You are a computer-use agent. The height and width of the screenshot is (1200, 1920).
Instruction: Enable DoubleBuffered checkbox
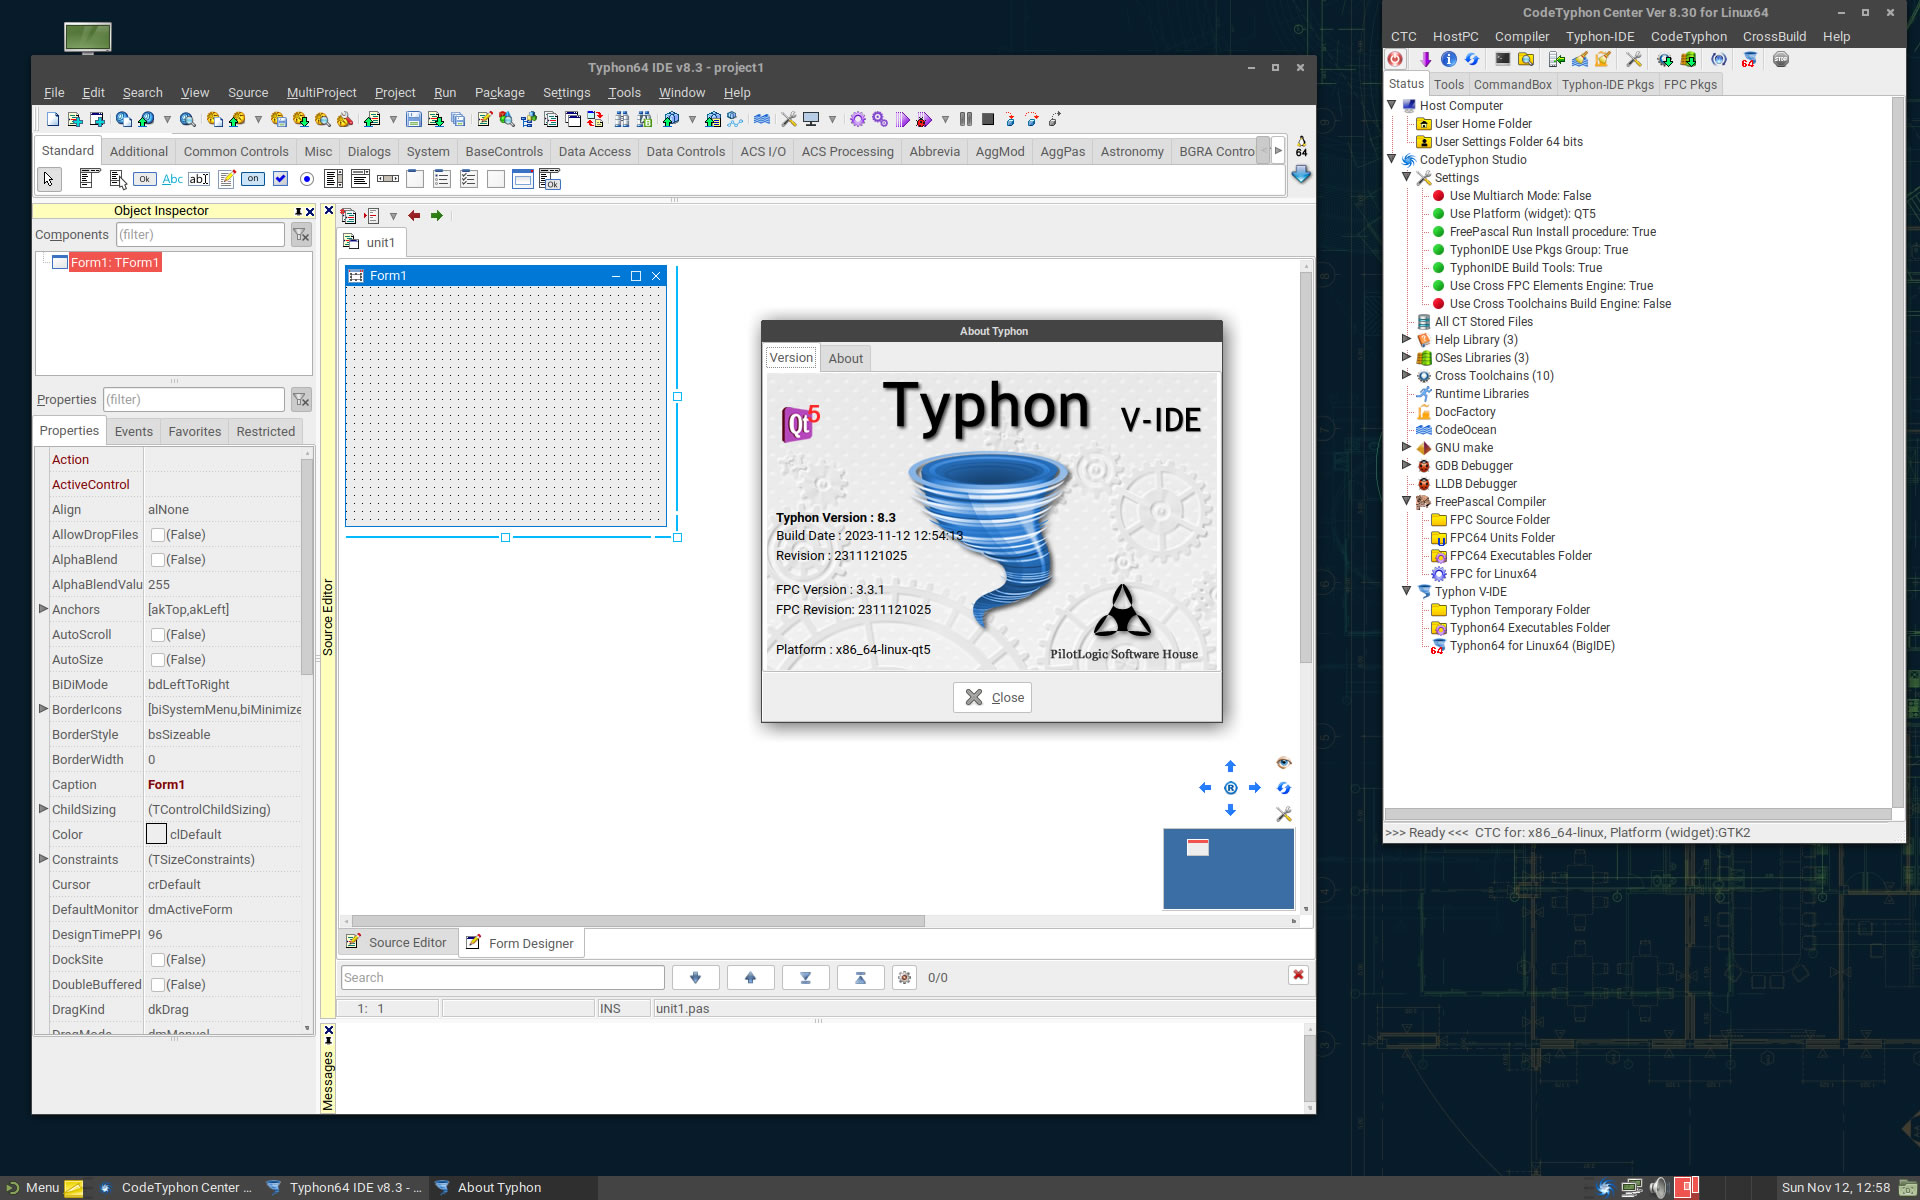[x=158, y=985]
